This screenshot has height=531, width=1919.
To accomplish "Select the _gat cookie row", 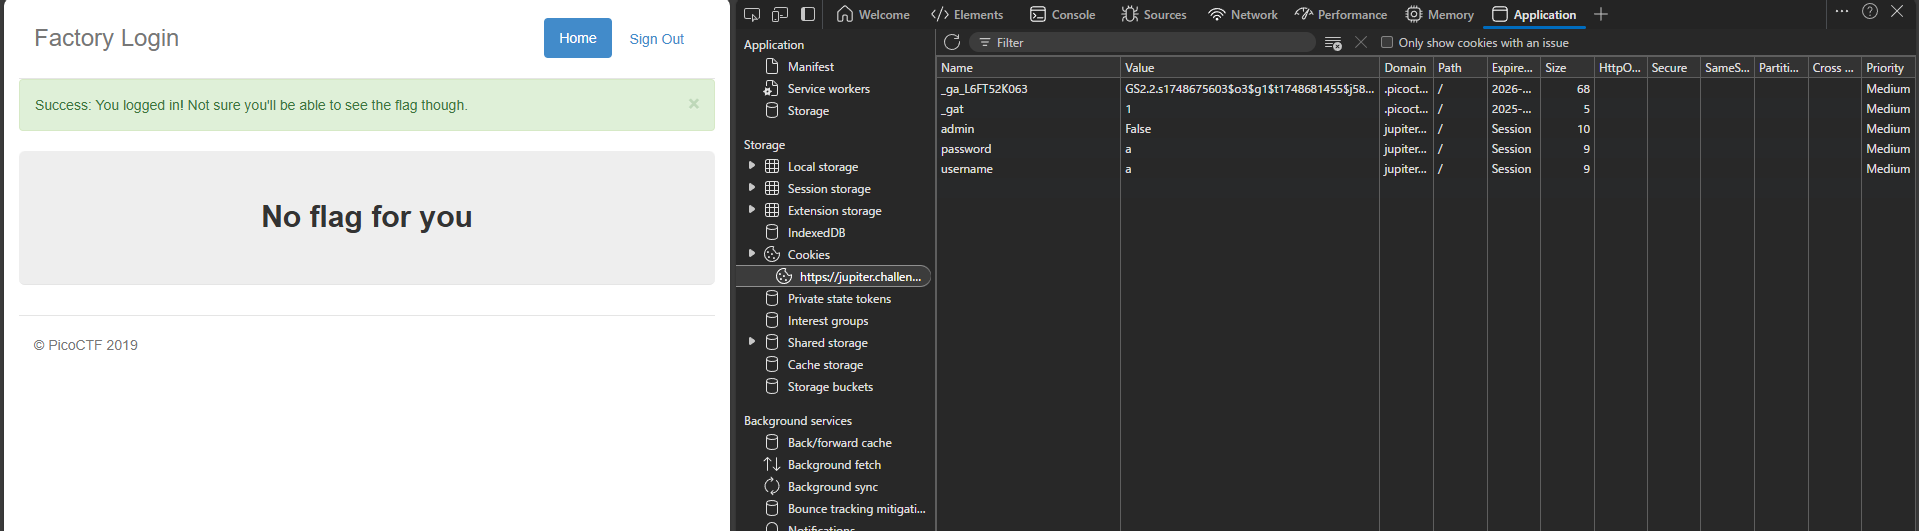I will tap(1426, 109).
